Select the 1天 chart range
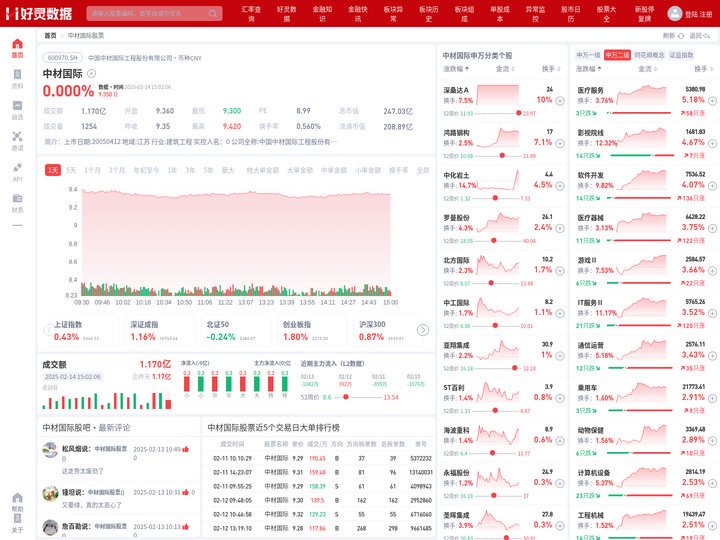 point(53,170)
